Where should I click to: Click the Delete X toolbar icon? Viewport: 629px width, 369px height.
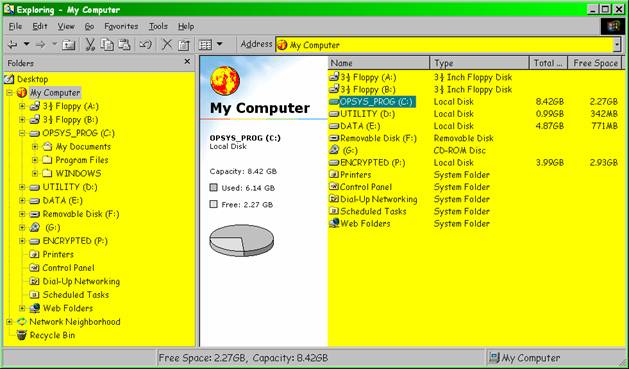pyautogui.click(x=167, y=44)
